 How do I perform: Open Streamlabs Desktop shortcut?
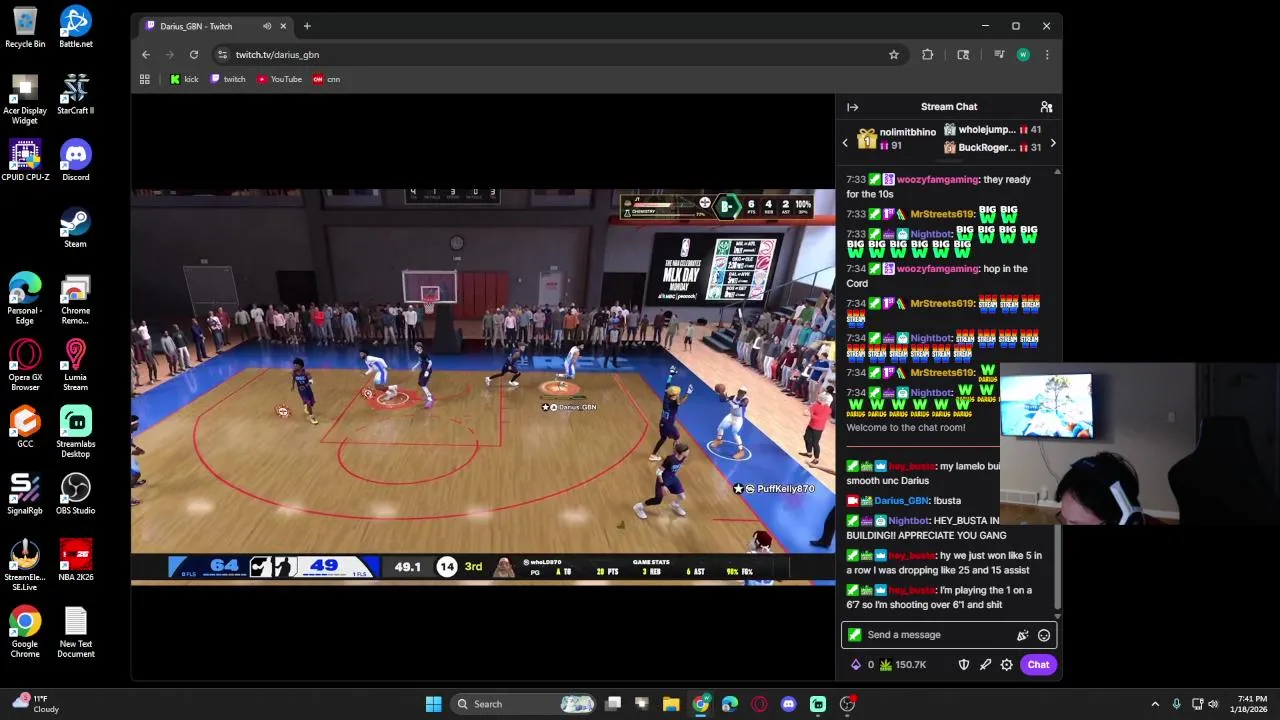[76, 432]
